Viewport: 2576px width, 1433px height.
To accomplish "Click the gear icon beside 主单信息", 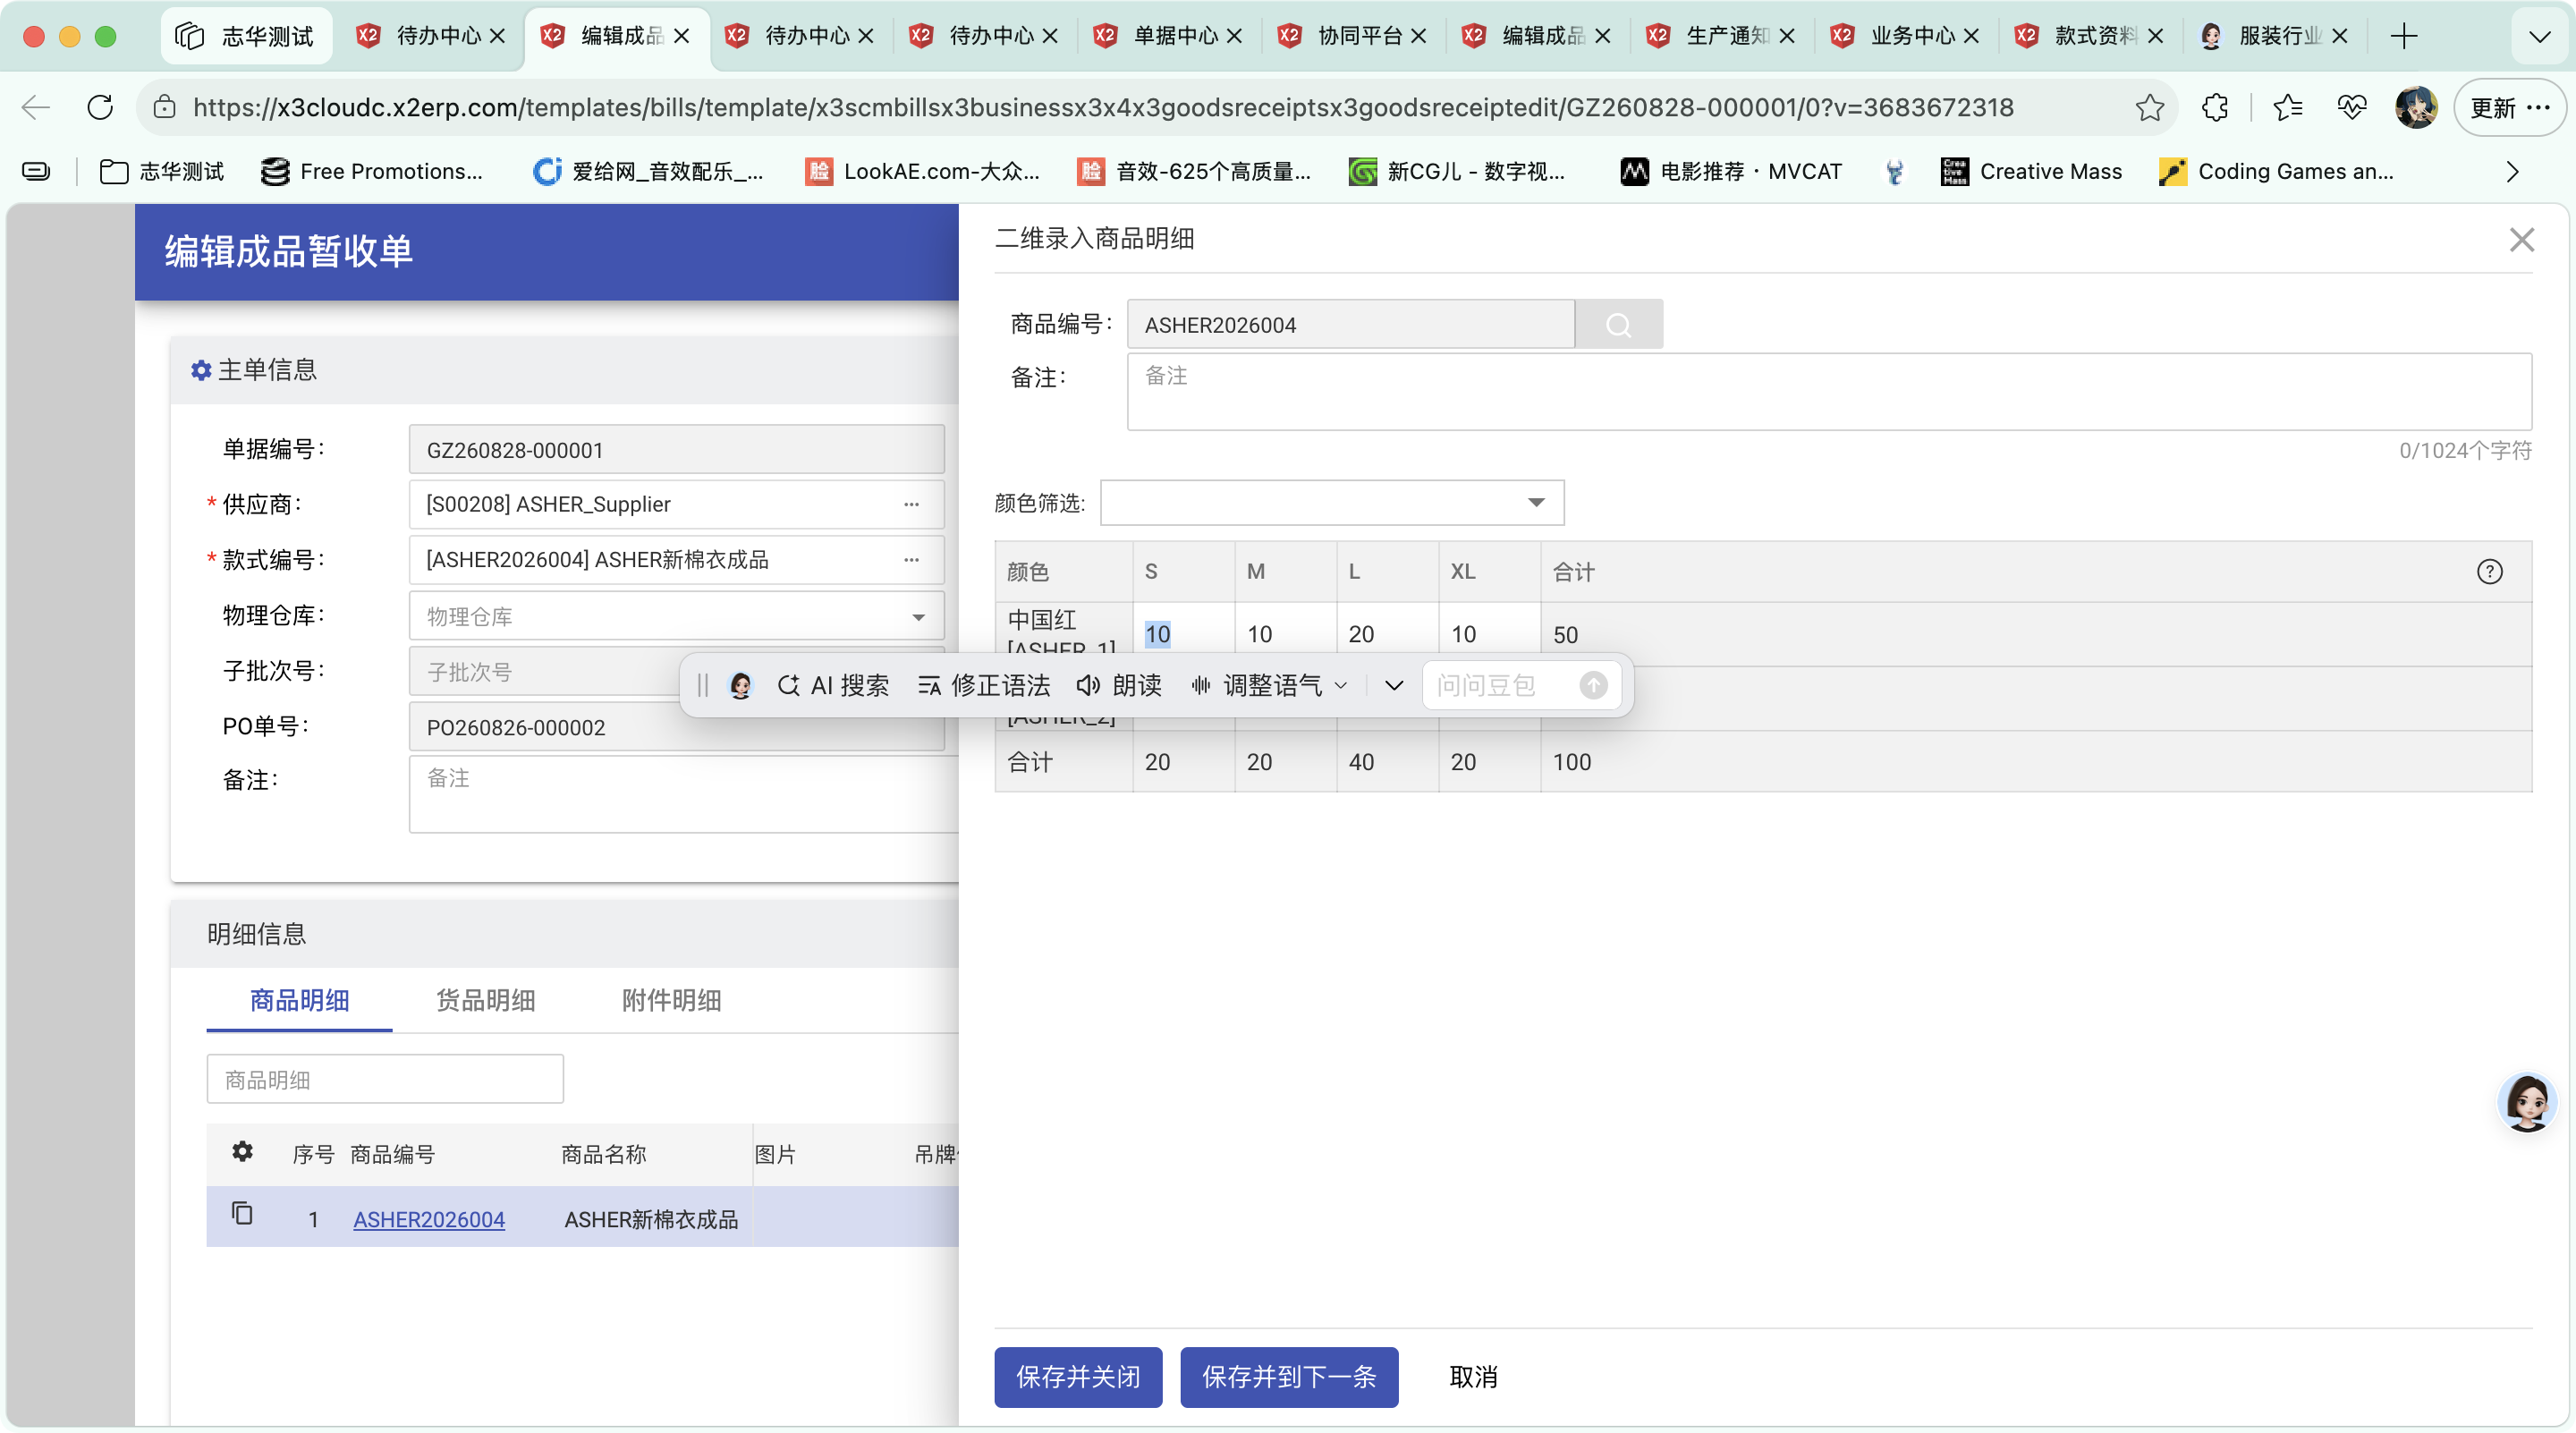I will pyautogui.click(x=201, y=371).
